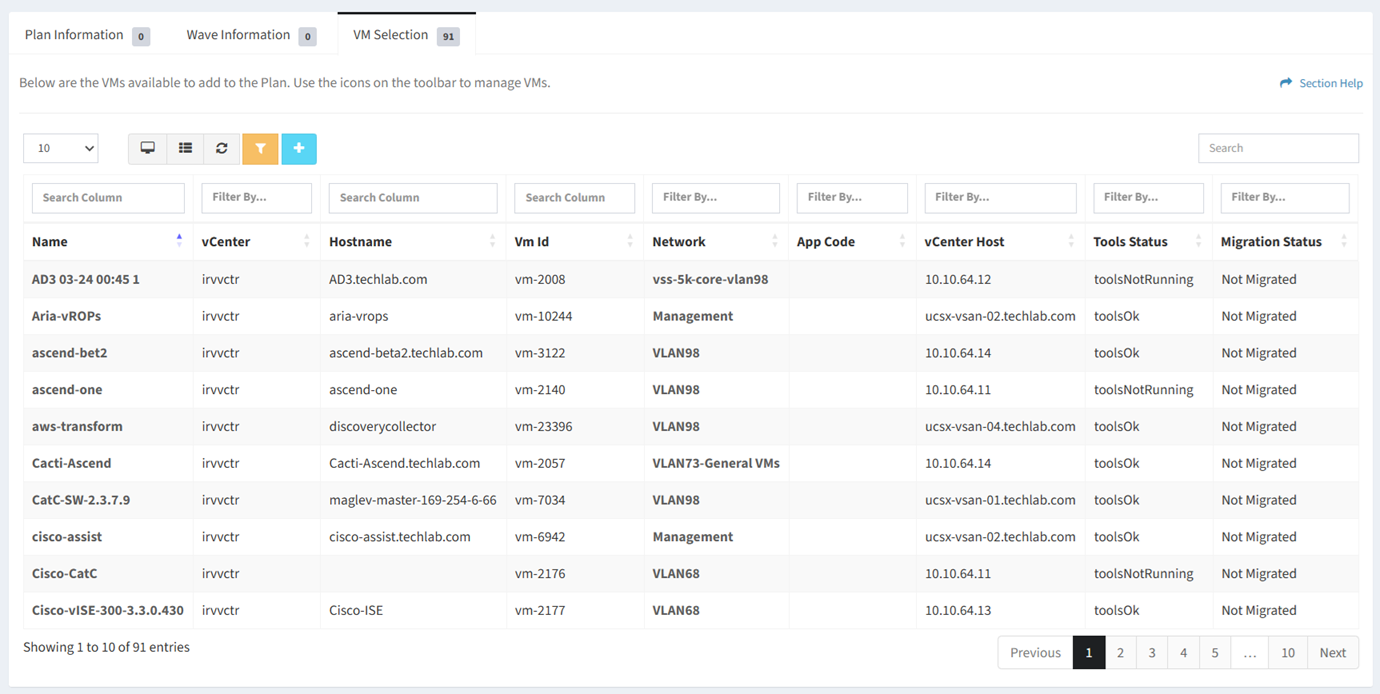Click the blue plus add button
Viewport: 1380px width, 694px height.
[299, 148]
